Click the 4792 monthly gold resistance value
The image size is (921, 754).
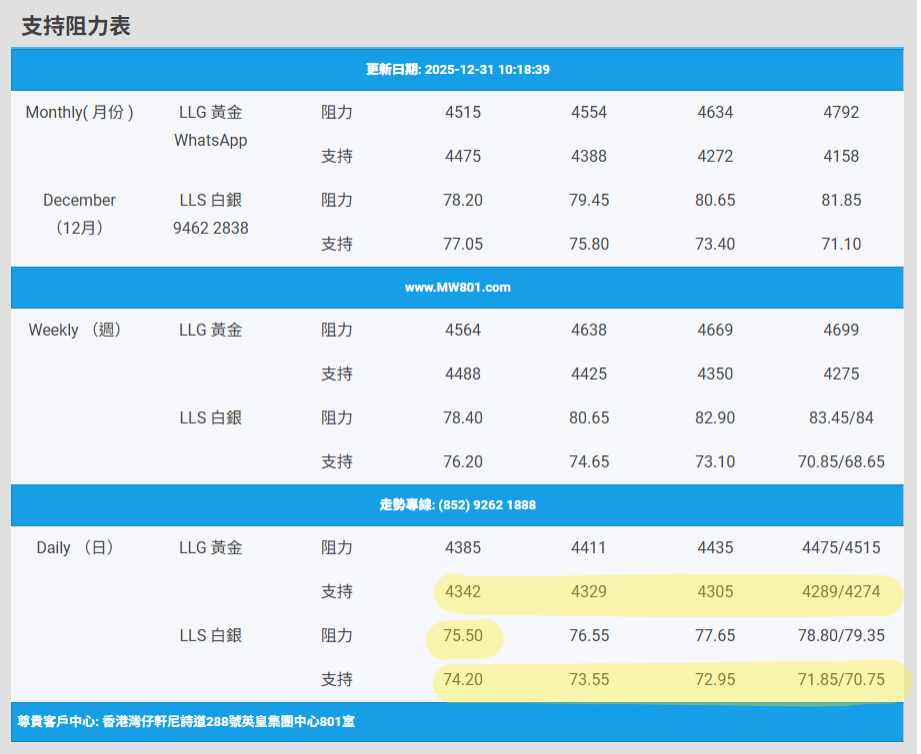click(841, 113)
